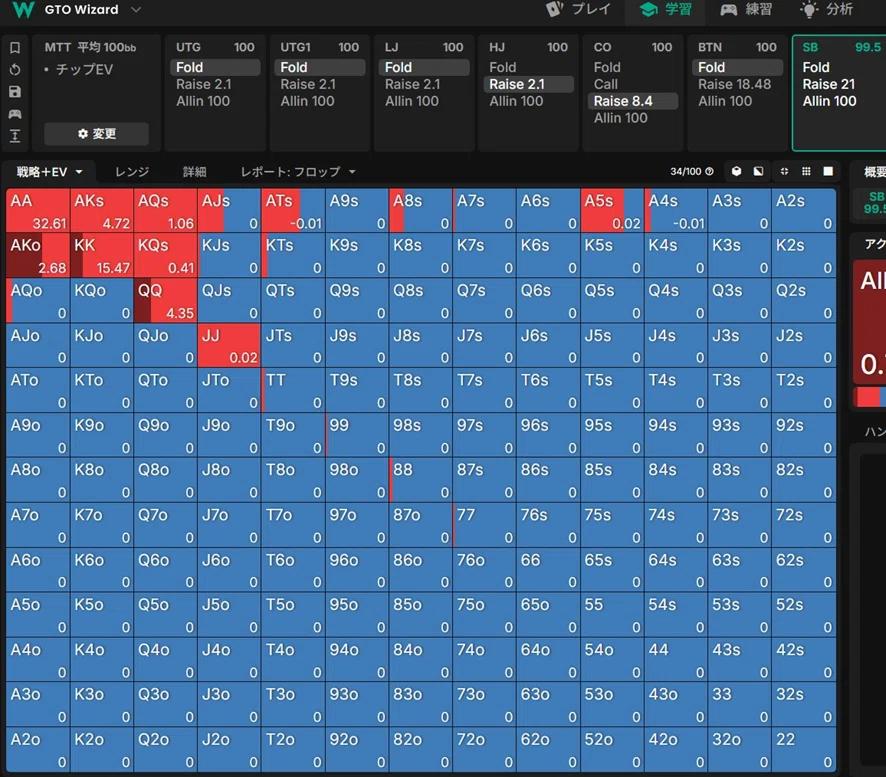The image size is (886, 777).
Task: Open the プレイ tab with cards icon
Action: [579, 9]
